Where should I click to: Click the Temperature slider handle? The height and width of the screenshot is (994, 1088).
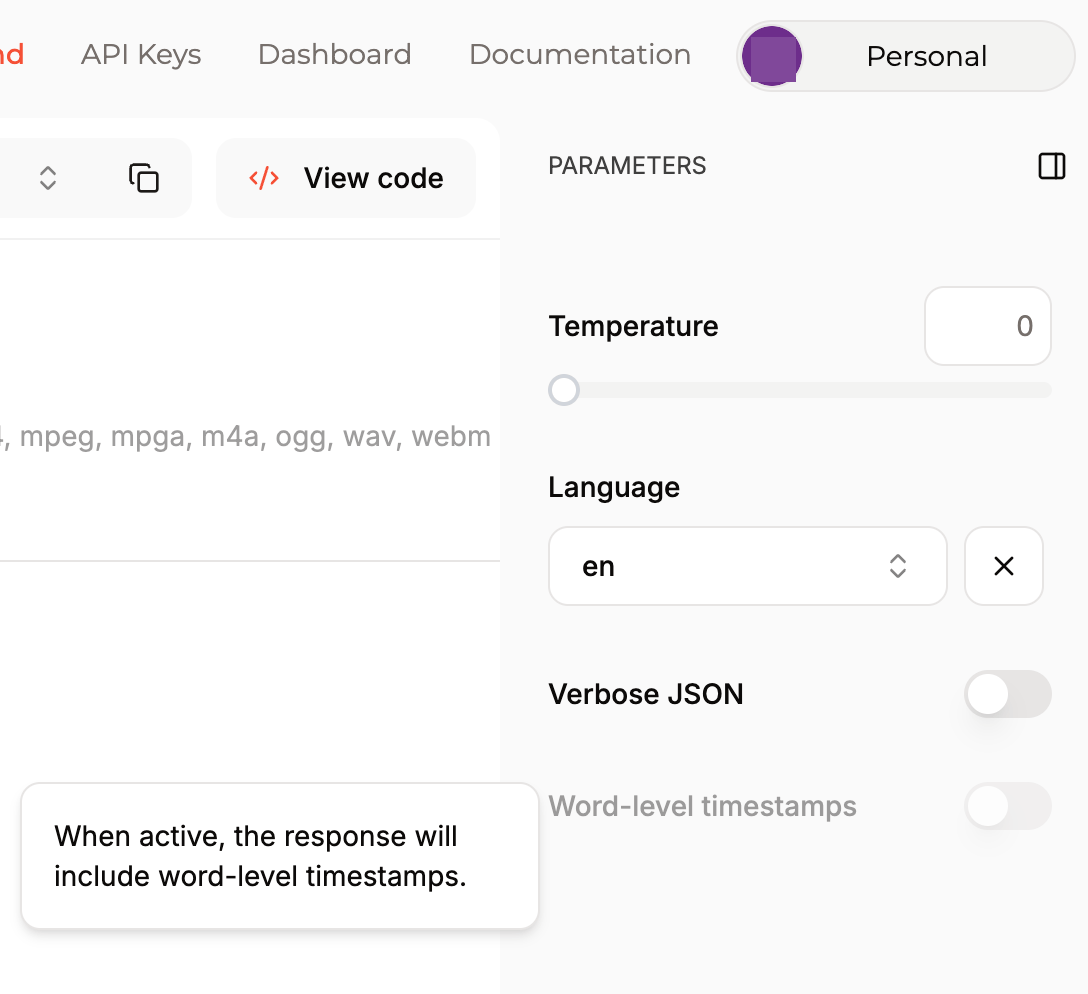point(564,390)
